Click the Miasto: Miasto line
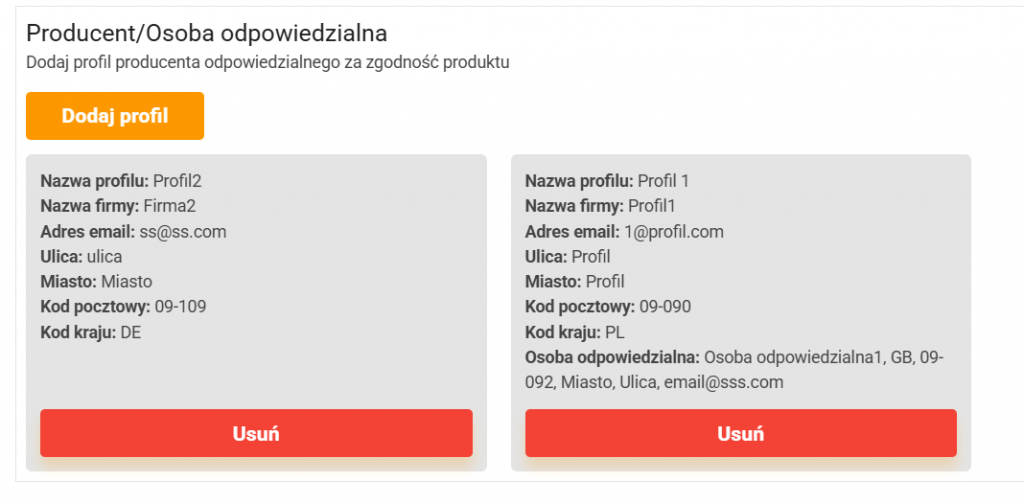Viewport: 1024px width, 504px height. 96,282
